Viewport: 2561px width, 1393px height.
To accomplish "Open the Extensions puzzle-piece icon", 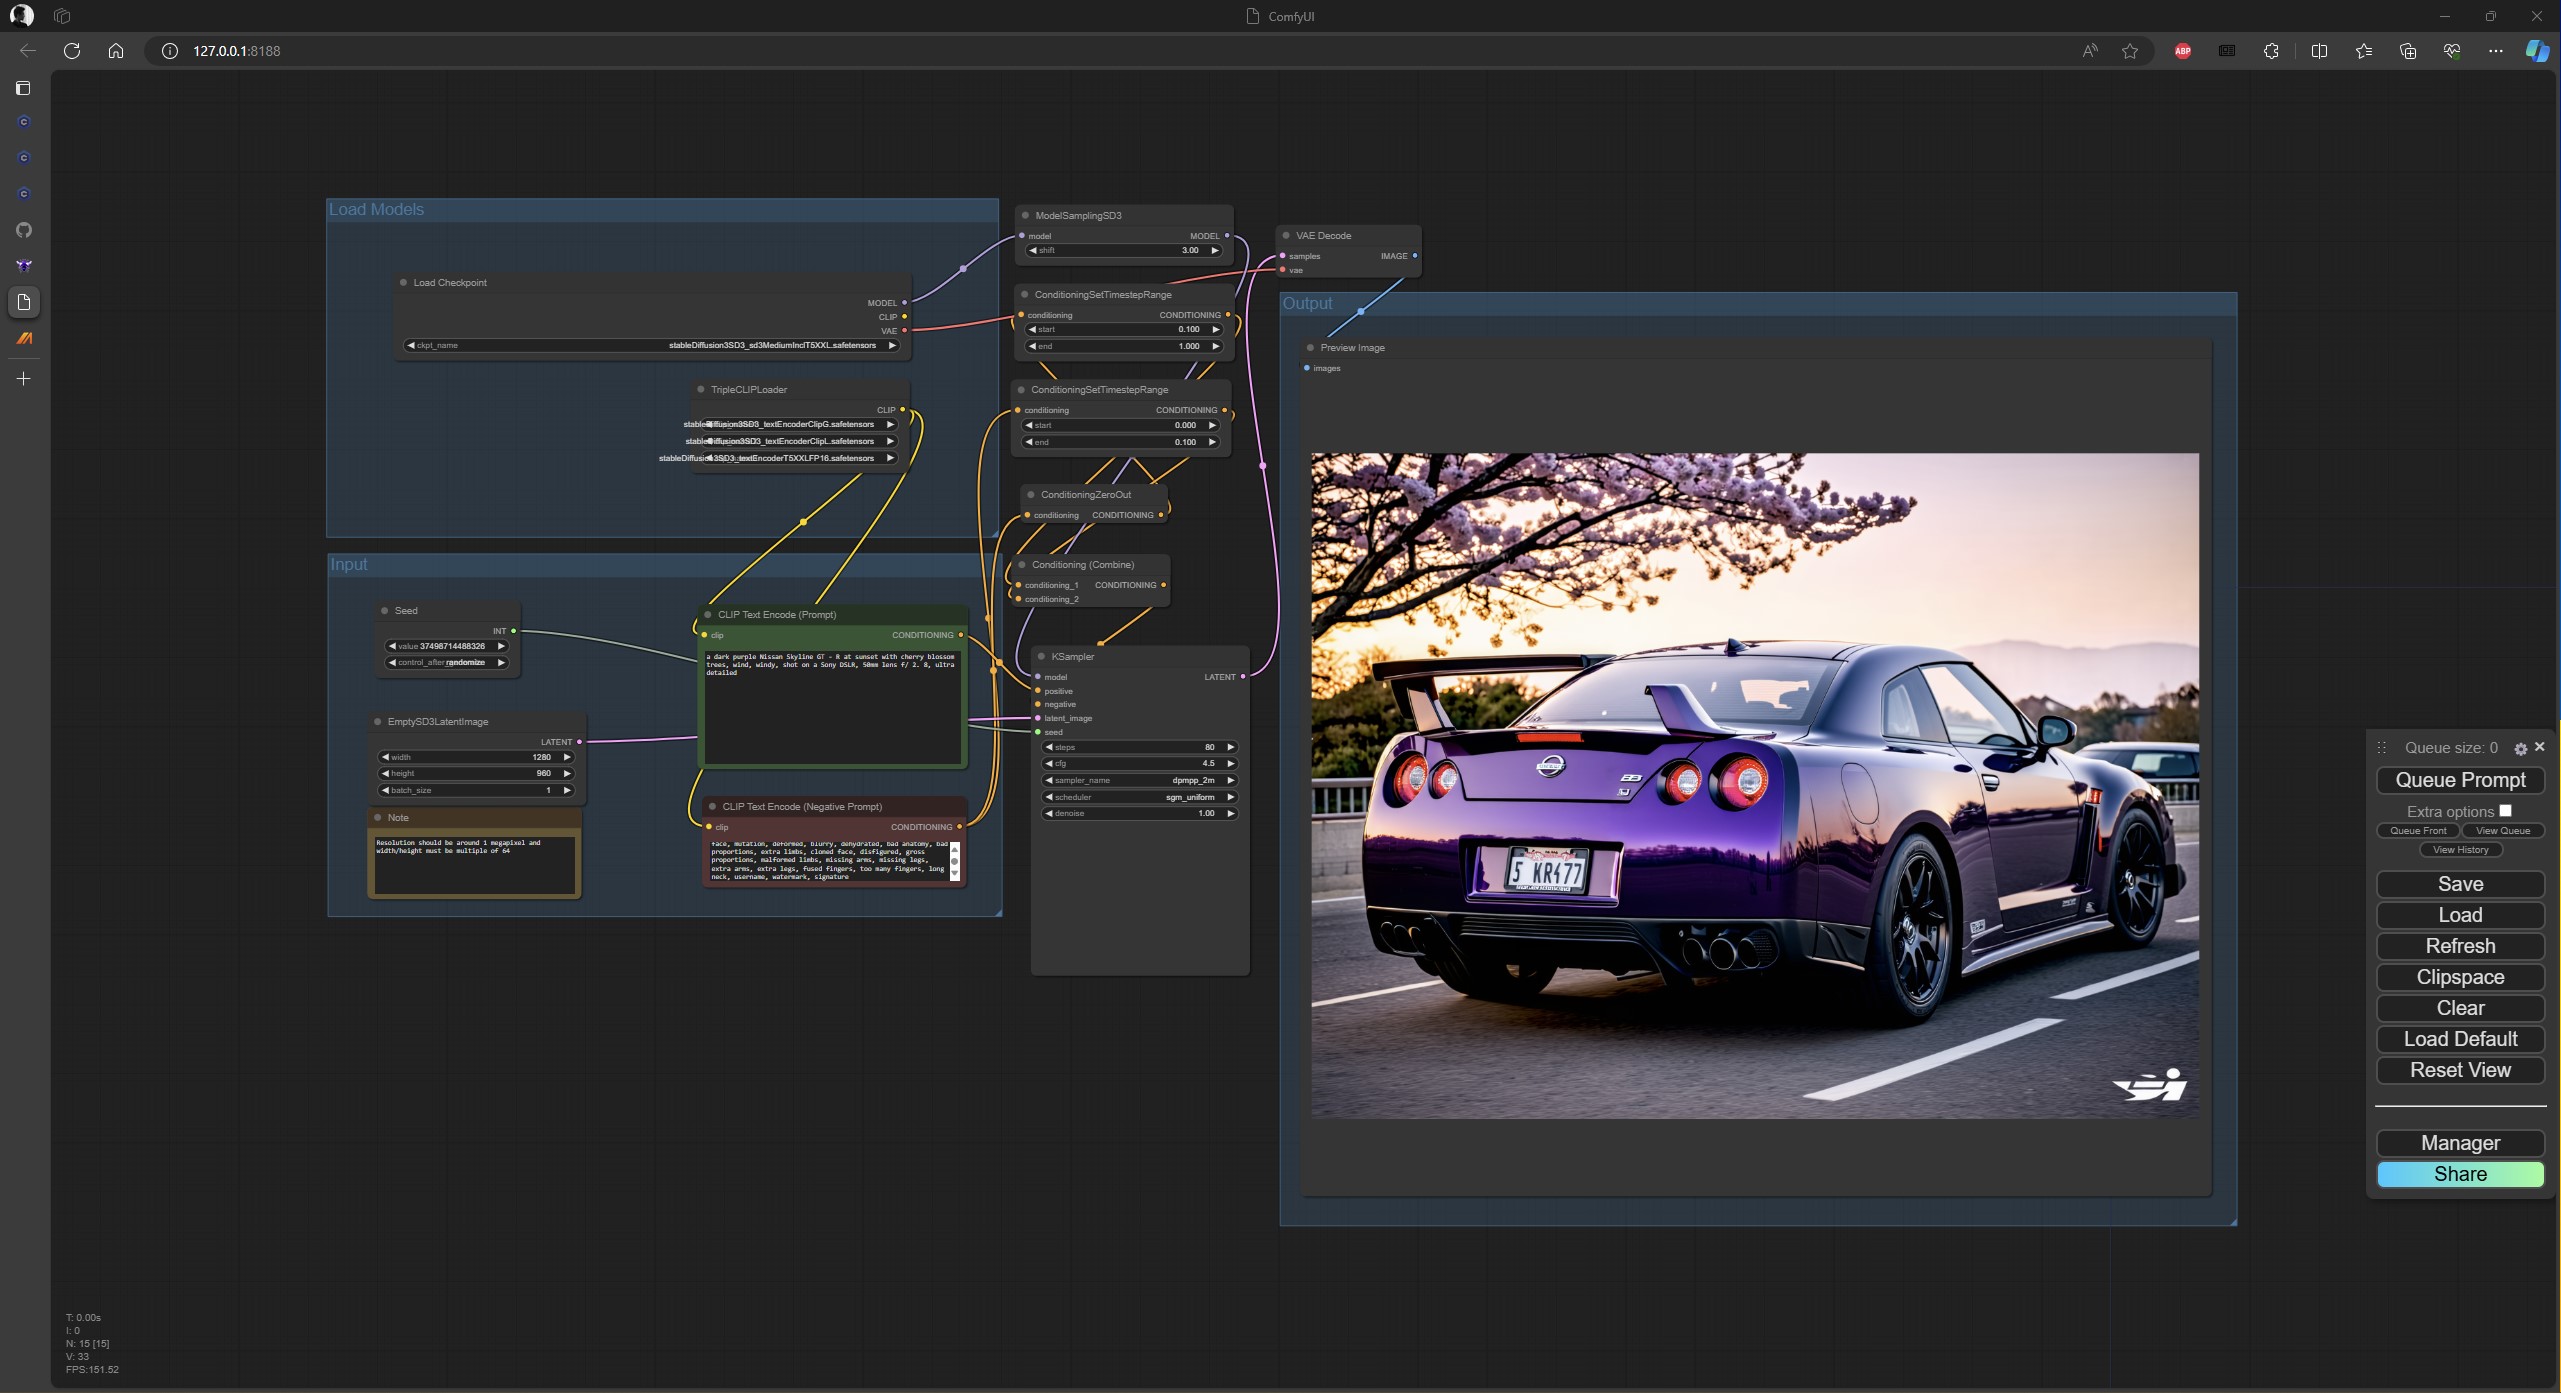I will coord(2271,51).
